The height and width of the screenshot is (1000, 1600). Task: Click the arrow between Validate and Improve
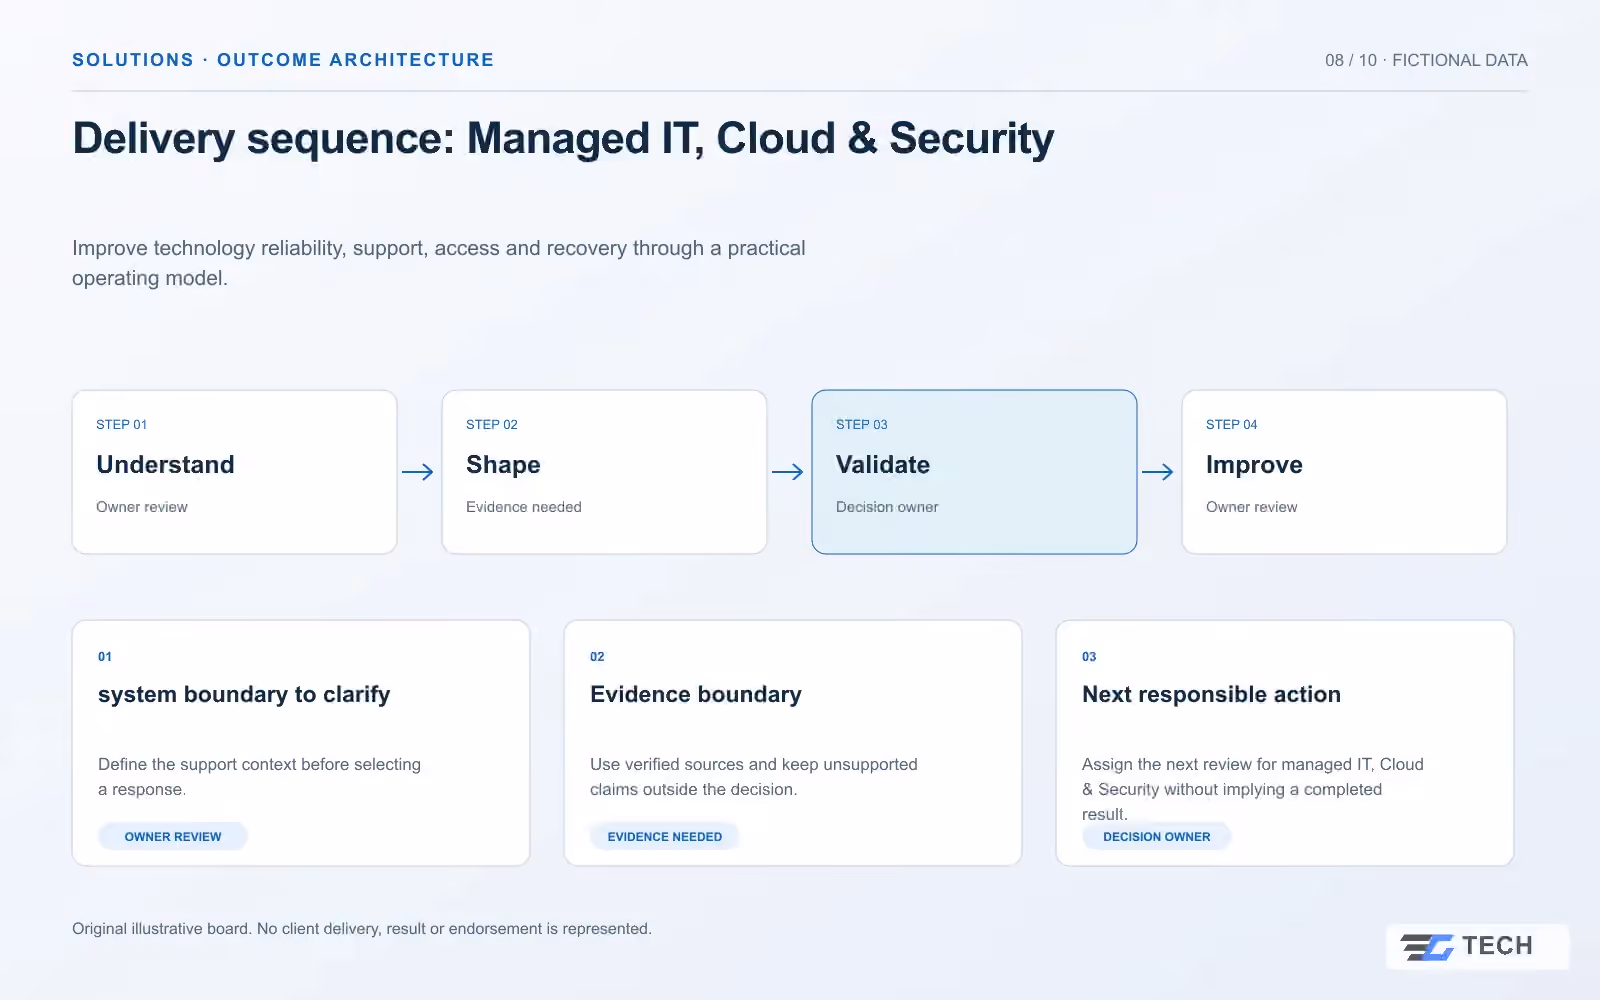tap(1158, 472)
